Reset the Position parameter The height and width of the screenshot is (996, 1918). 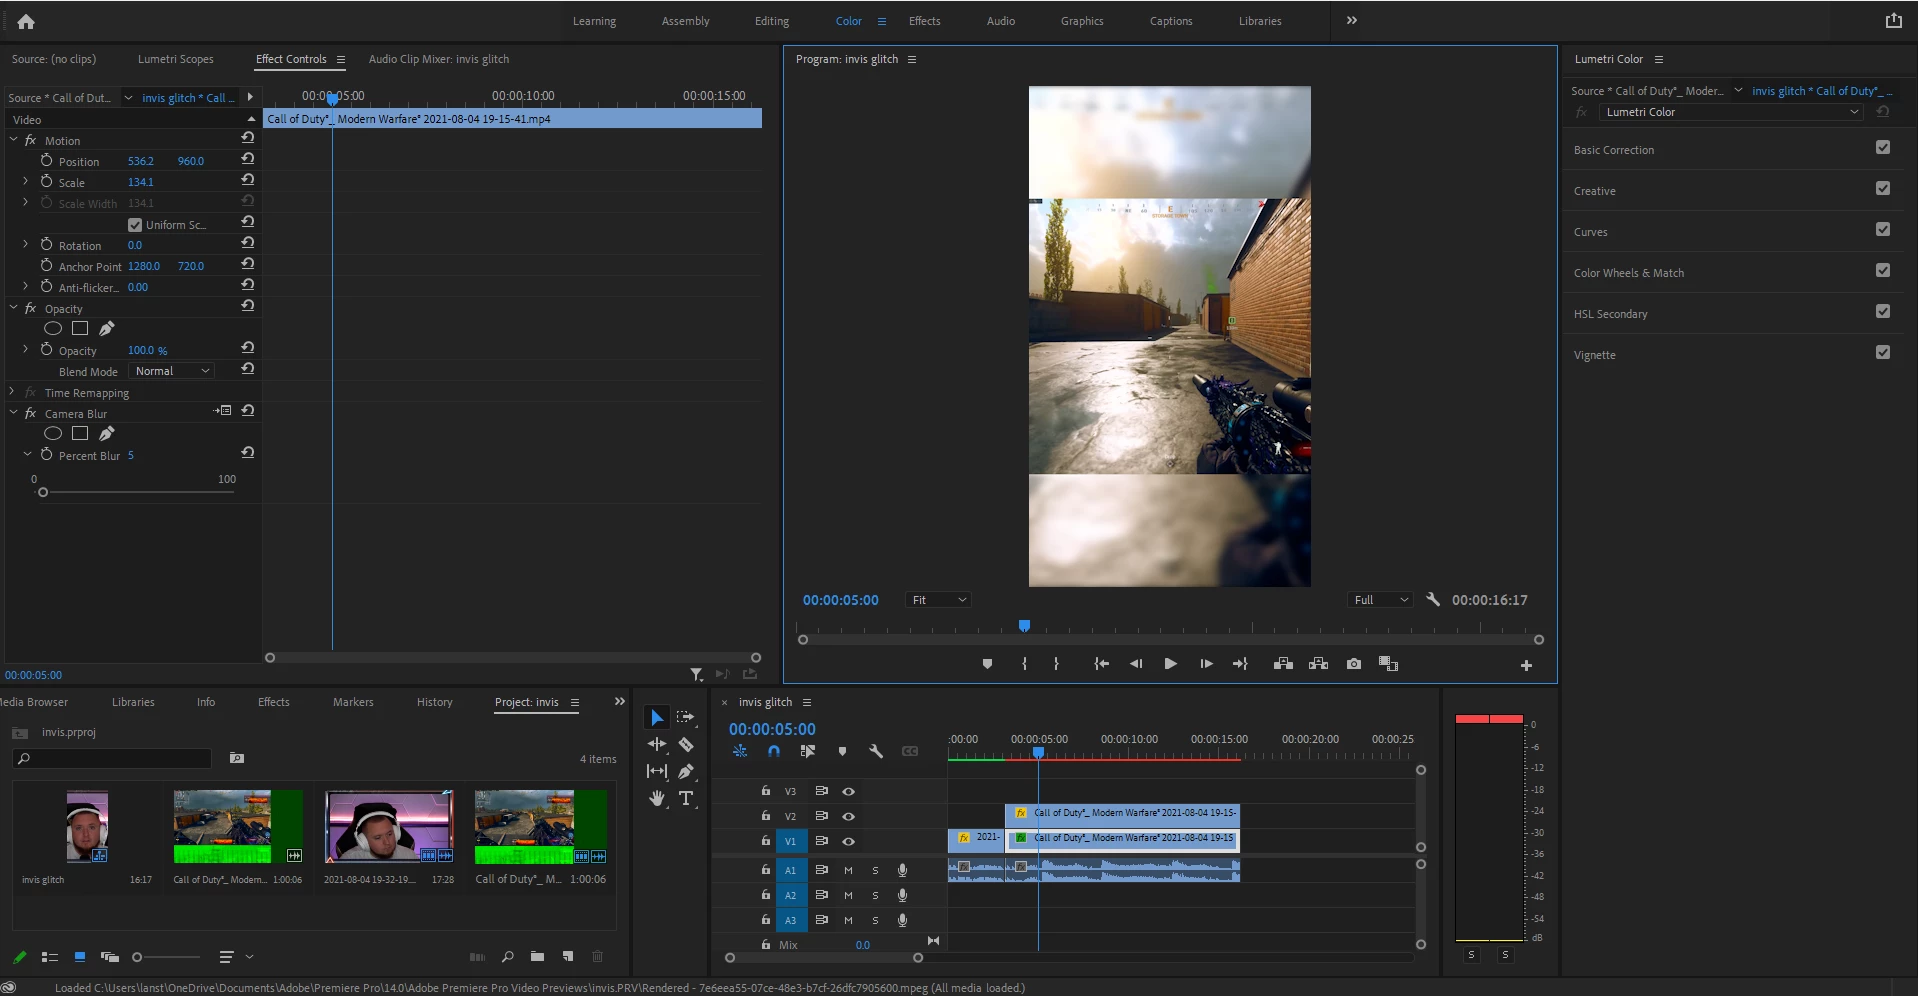coord(248,160)
